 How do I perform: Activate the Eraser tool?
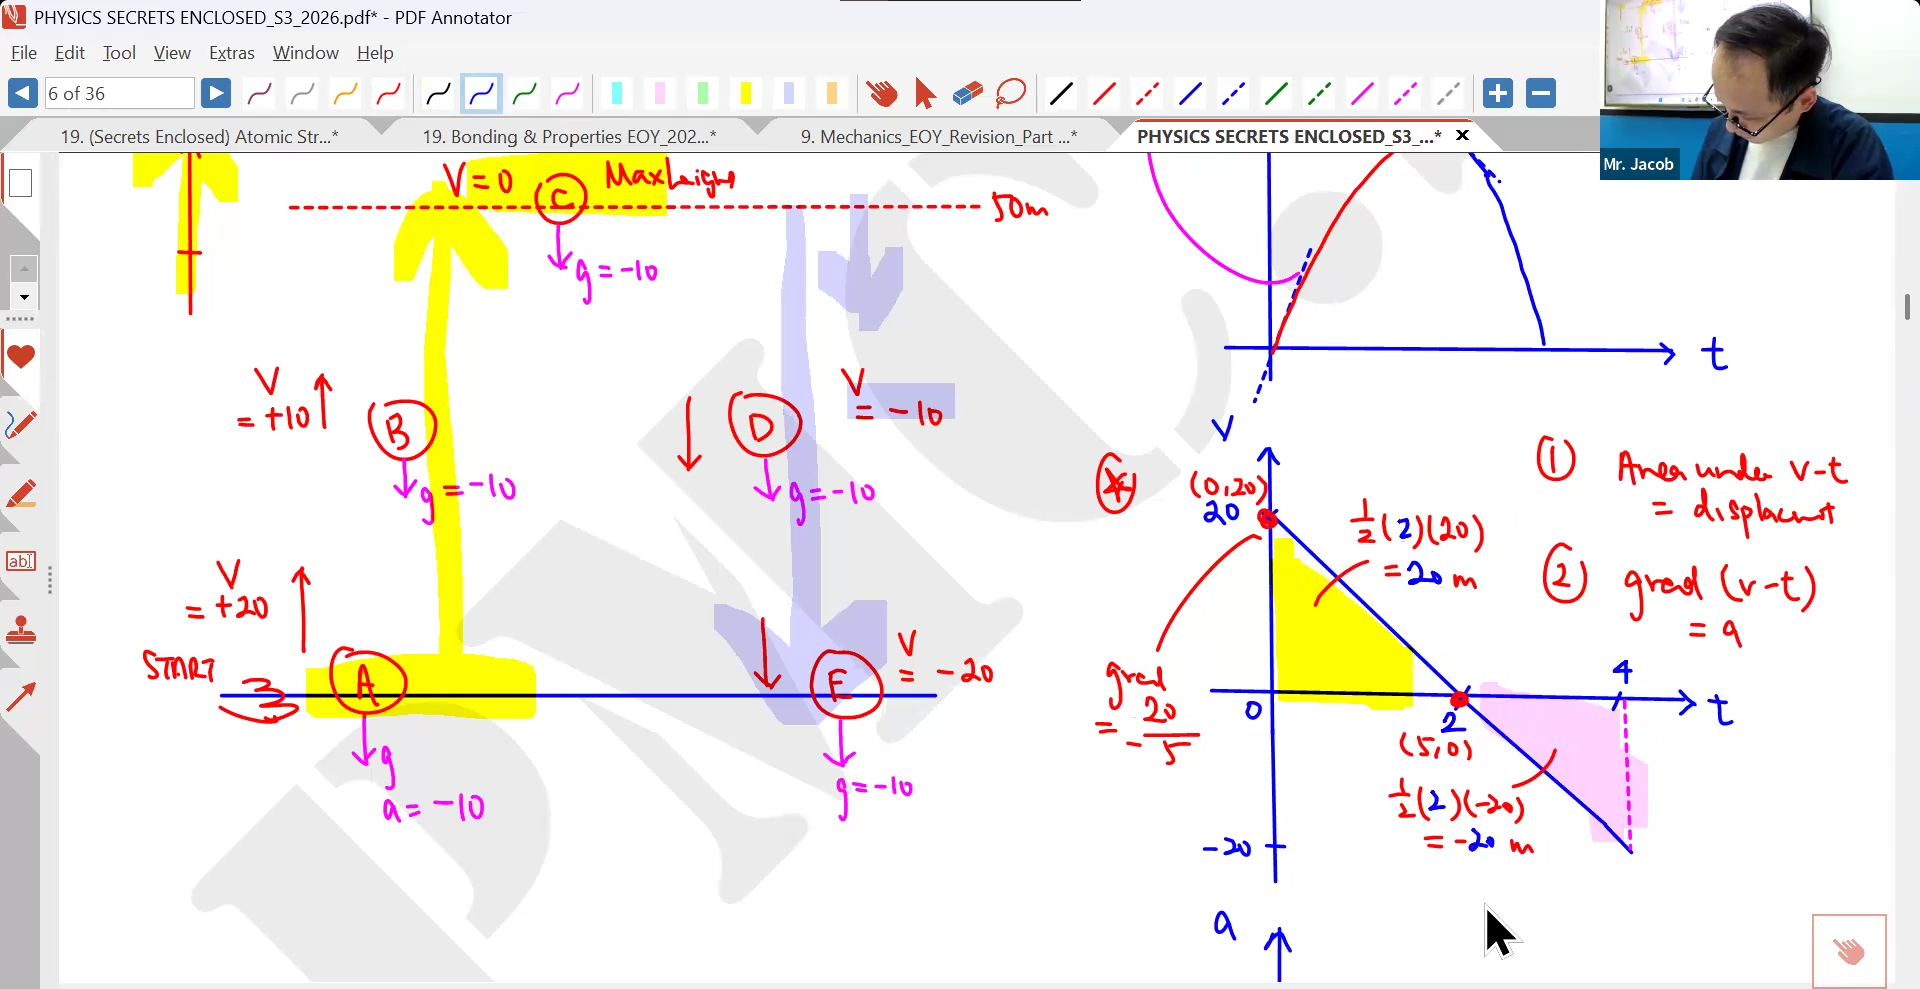[967, 94]
